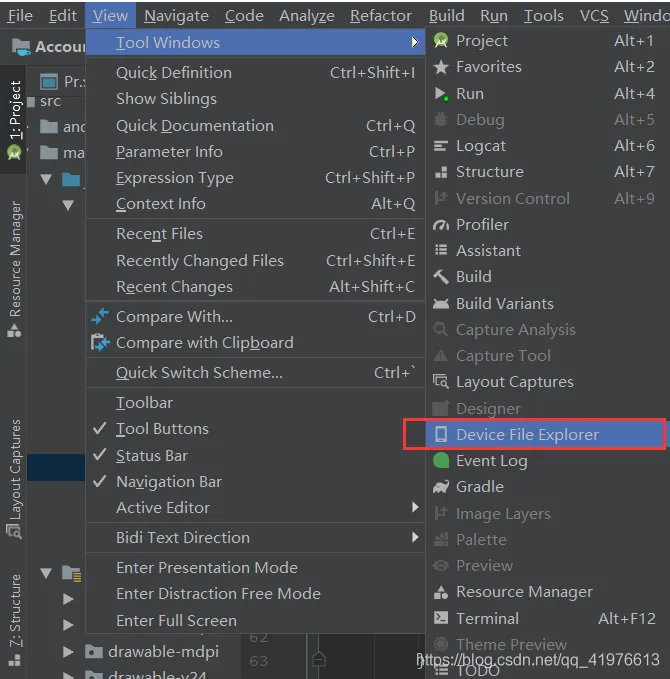670x679 pixels.
Task: Expand the drawable-mdpi folder in tree
Action: [x=68, y=652]
